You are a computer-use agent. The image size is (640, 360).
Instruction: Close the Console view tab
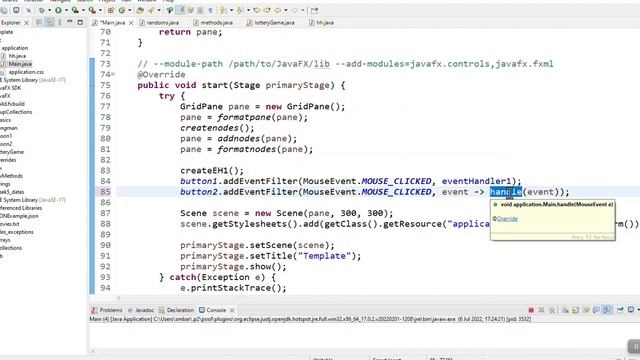pos(232,310)
